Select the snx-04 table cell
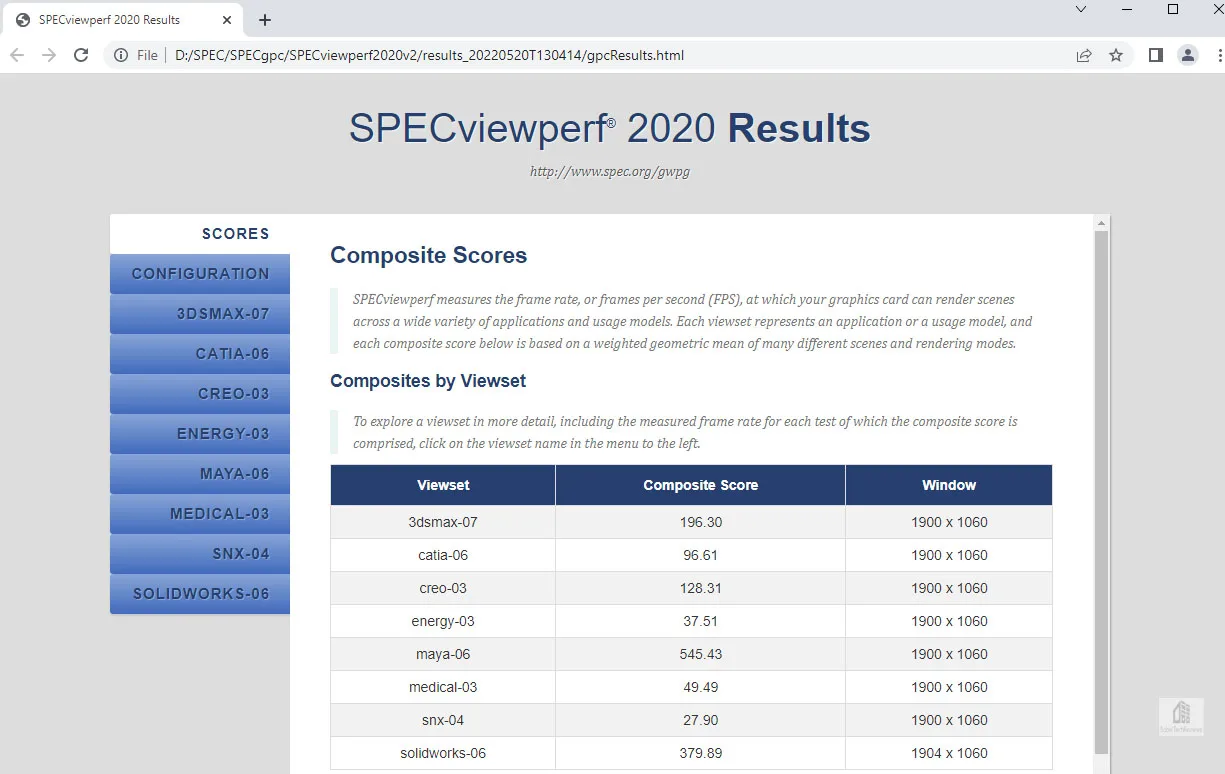The height and width of the screenshot is (774, 1225). click(x=443, y=720)
